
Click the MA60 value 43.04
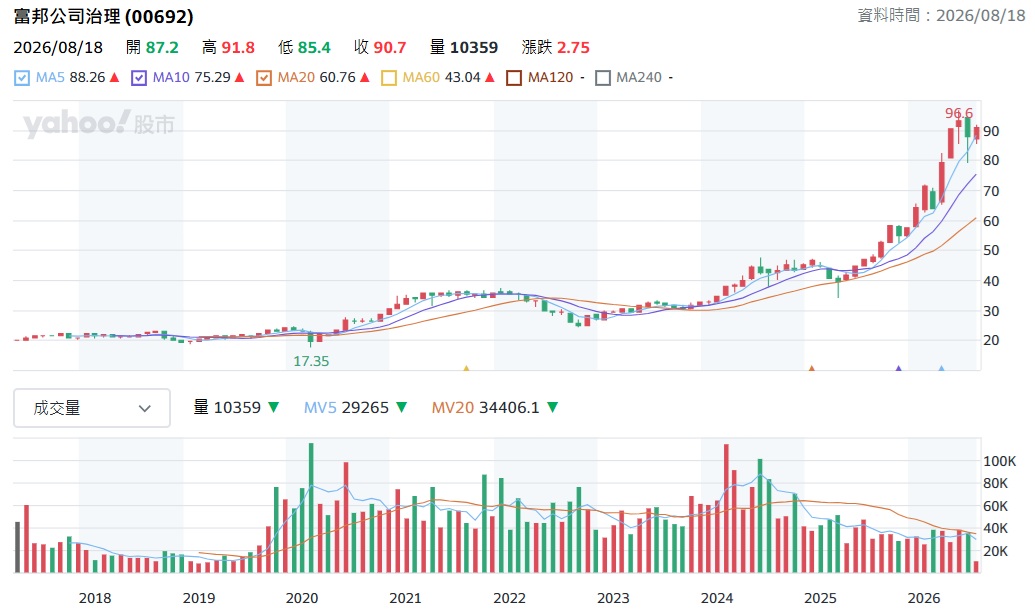463,78
